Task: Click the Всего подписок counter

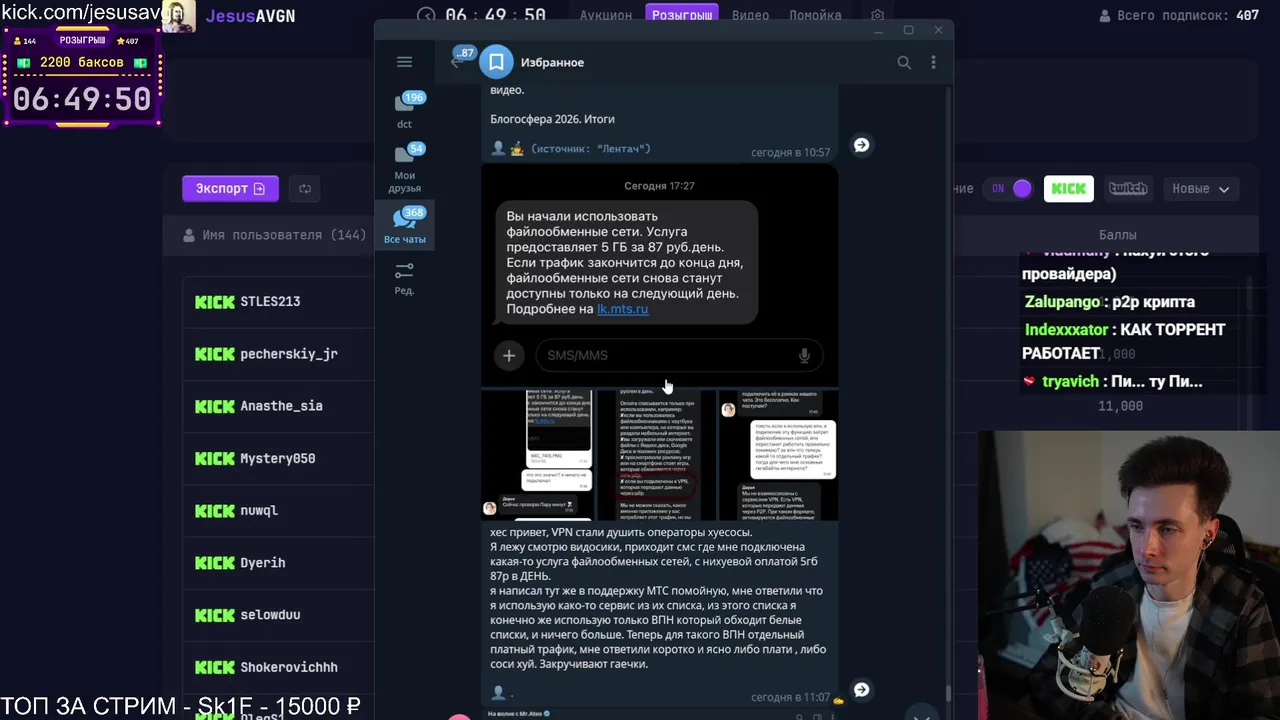Action: (x=1179, y=16)
